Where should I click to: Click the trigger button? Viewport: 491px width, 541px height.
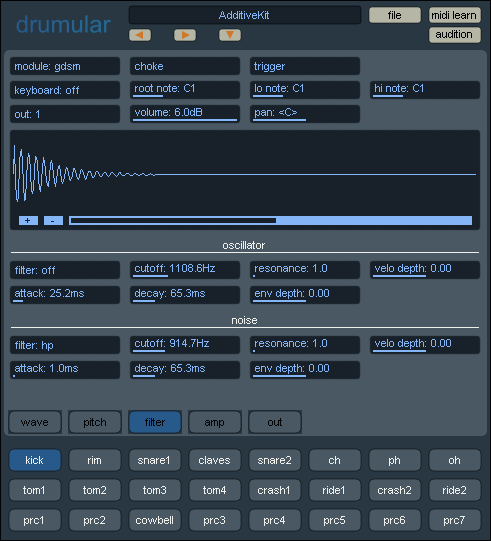pyautogui.click(x=305, y=66)
